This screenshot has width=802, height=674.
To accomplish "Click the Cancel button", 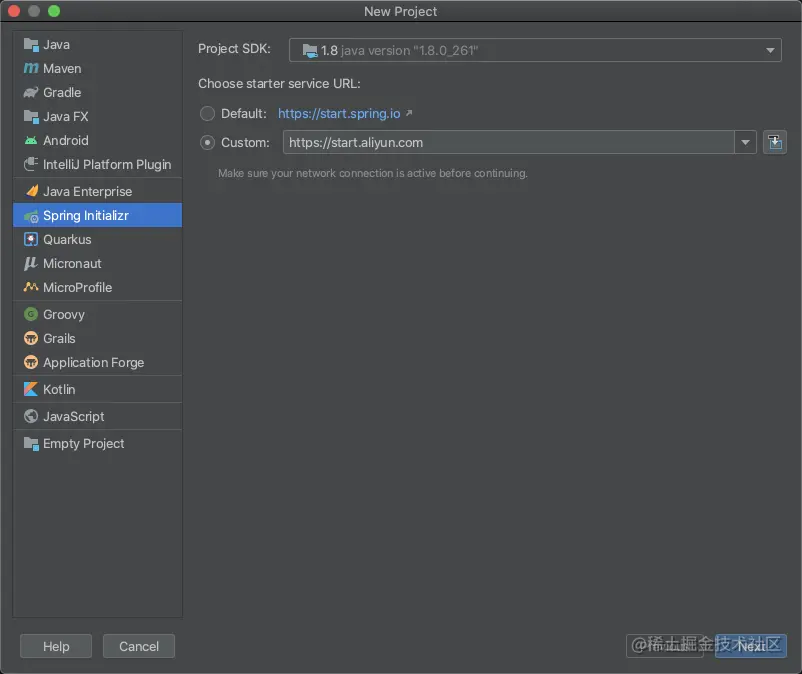I will (139, 646).
